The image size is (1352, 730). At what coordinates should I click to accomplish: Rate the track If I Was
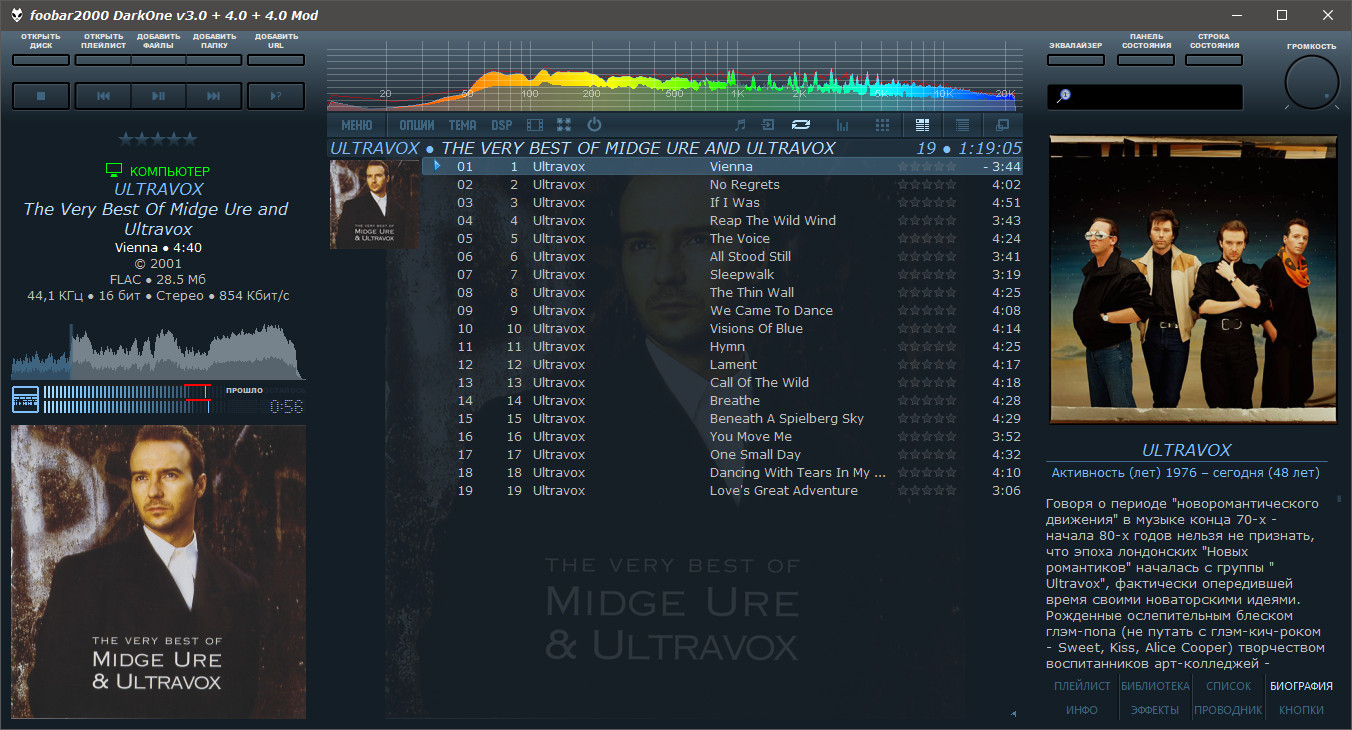coord(927,203)
